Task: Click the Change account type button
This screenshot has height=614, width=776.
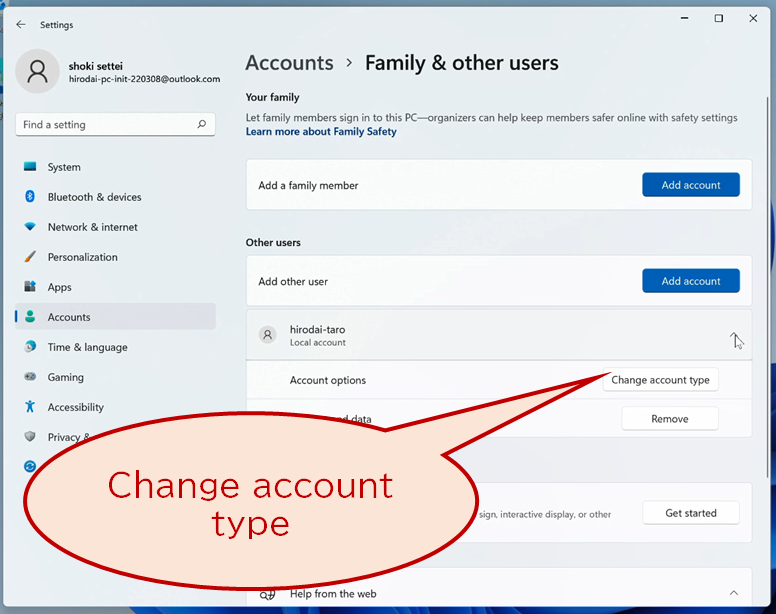Action: click(x=660, y=379)
